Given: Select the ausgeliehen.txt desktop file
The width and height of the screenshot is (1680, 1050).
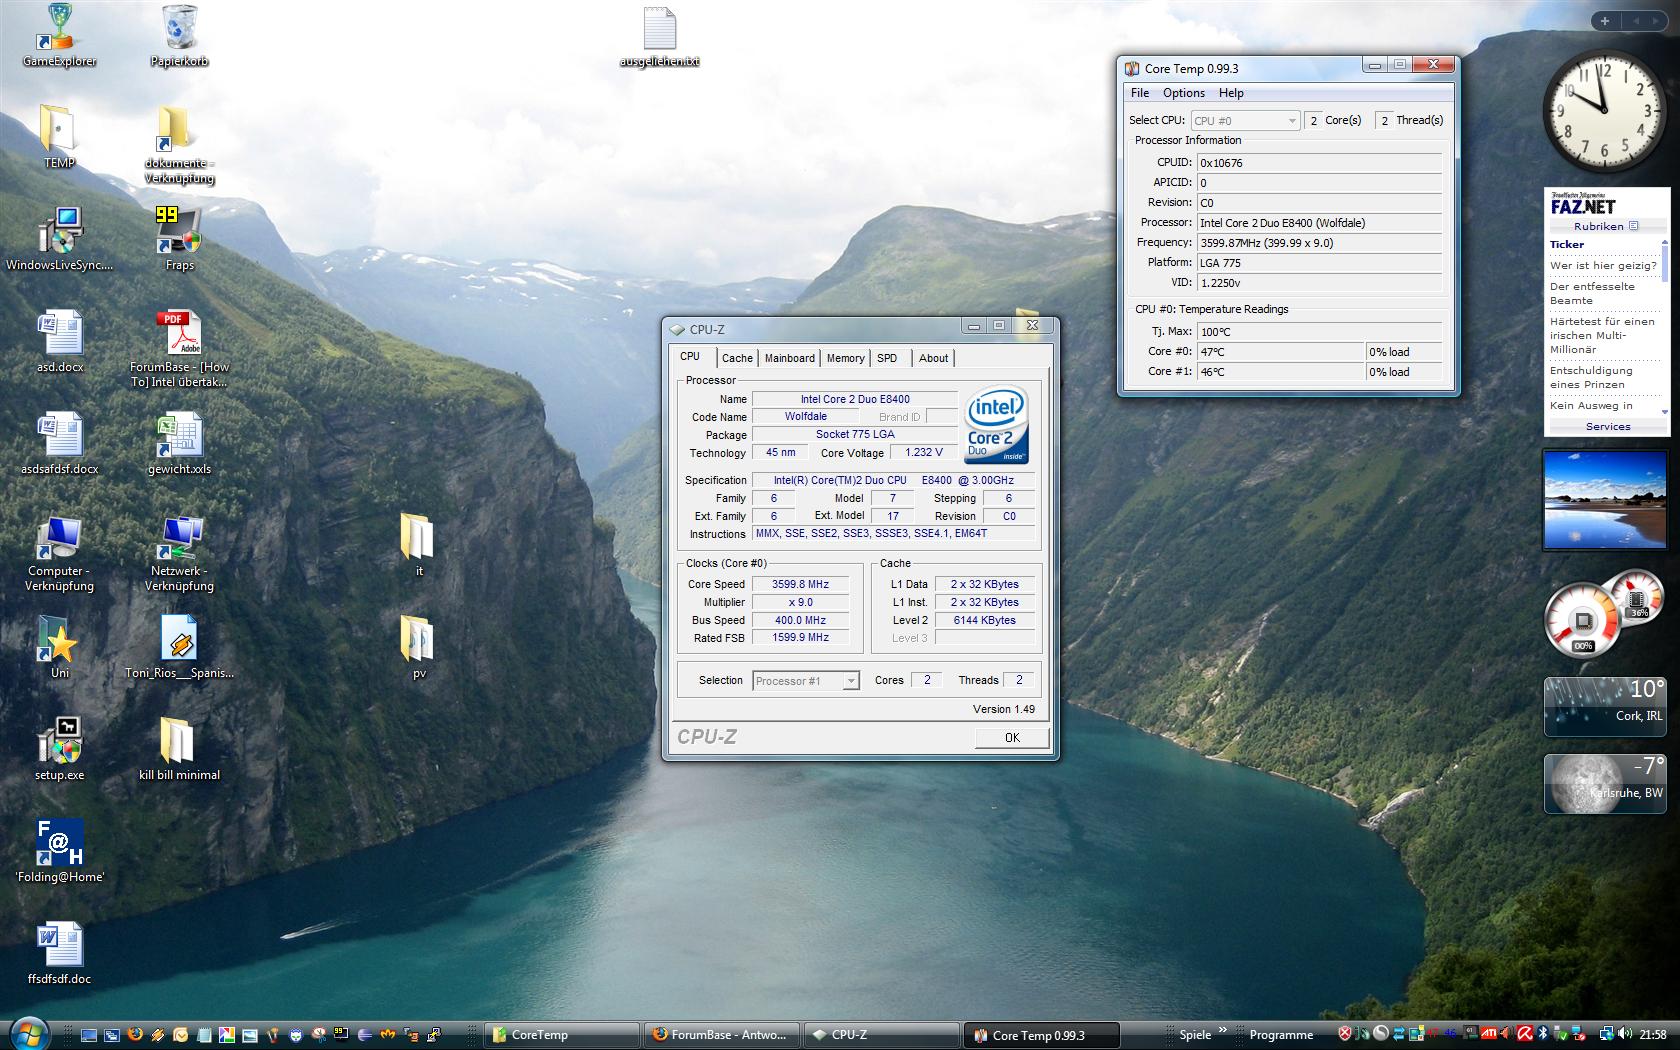Looking at the screenshot, I should [x=659, y=37].
